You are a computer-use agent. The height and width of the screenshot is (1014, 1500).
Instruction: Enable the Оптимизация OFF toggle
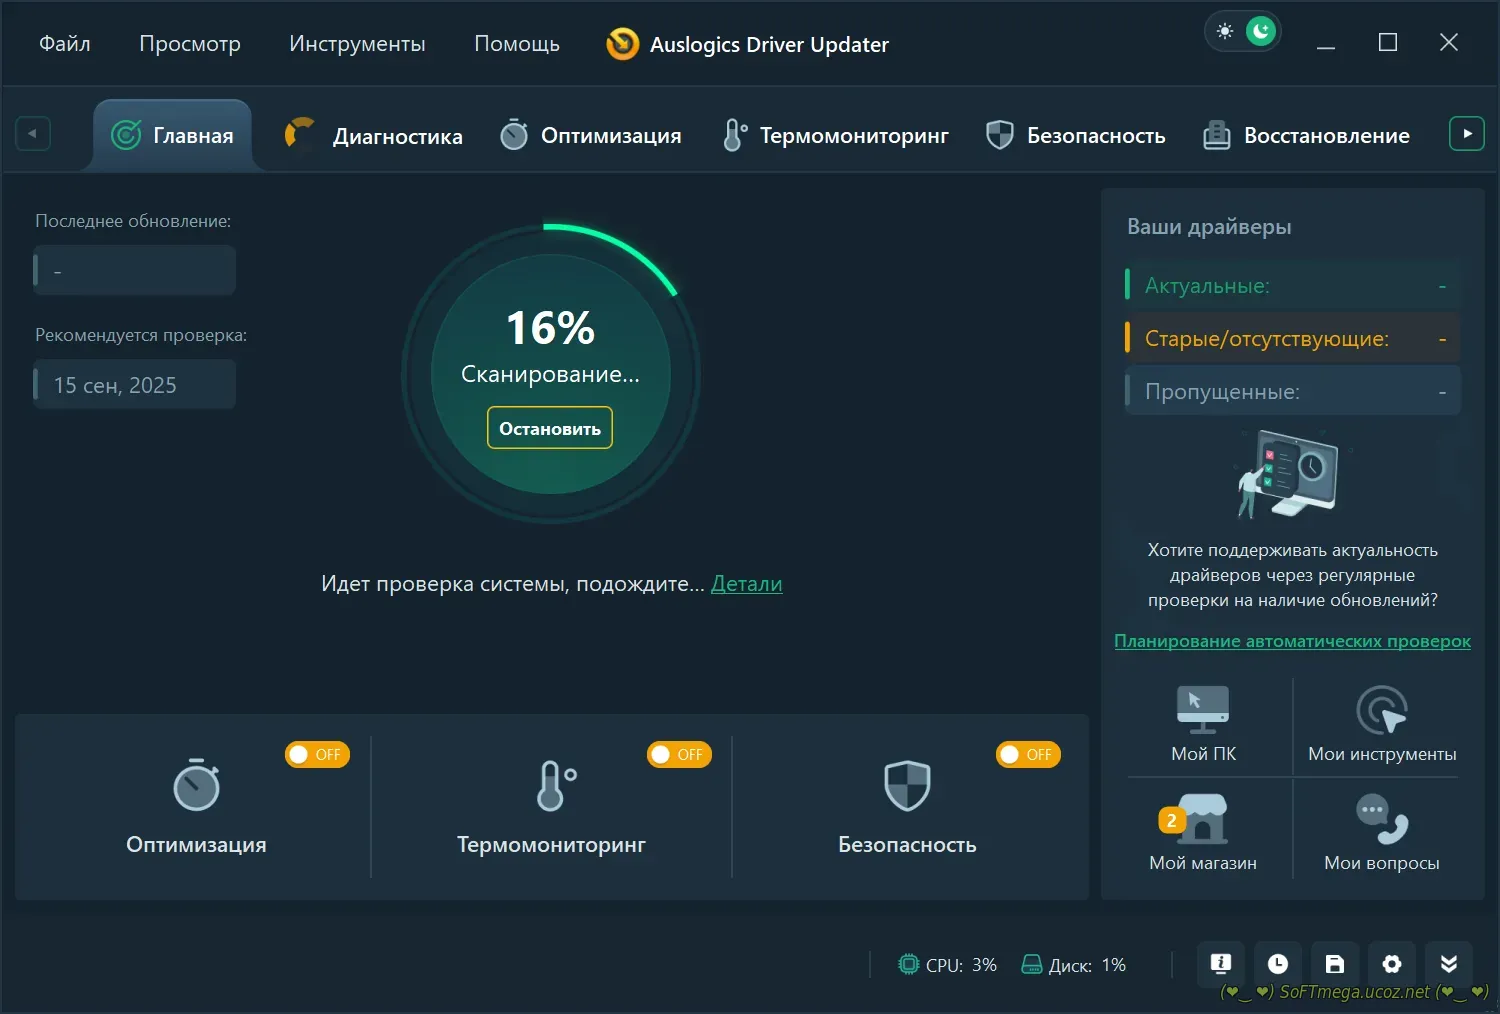[317, 754]
